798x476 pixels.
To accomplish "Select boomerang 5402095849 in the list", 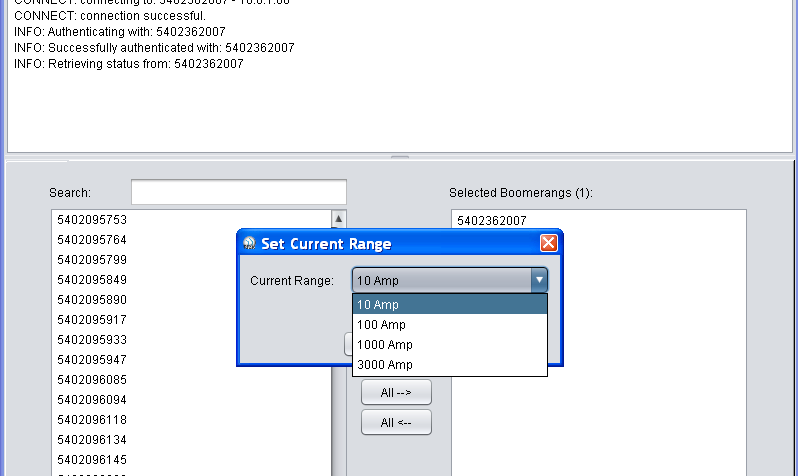I will pyautogui.click(x=191, y=280).
